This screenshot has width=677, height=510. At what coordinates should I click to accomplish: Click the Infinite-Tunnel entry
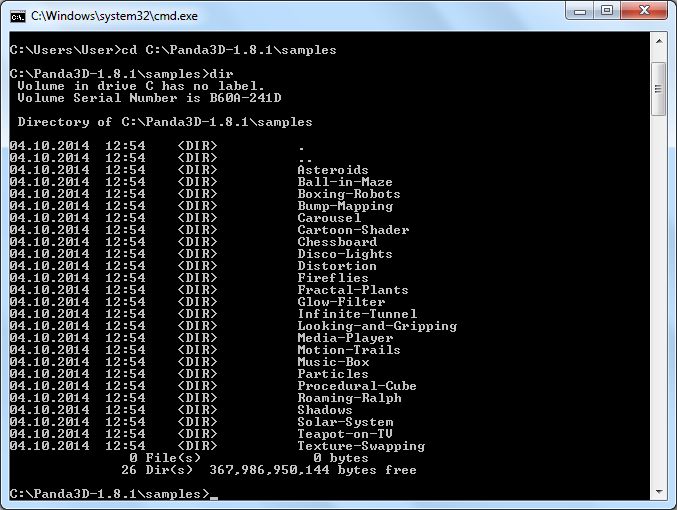pos(357,314)
